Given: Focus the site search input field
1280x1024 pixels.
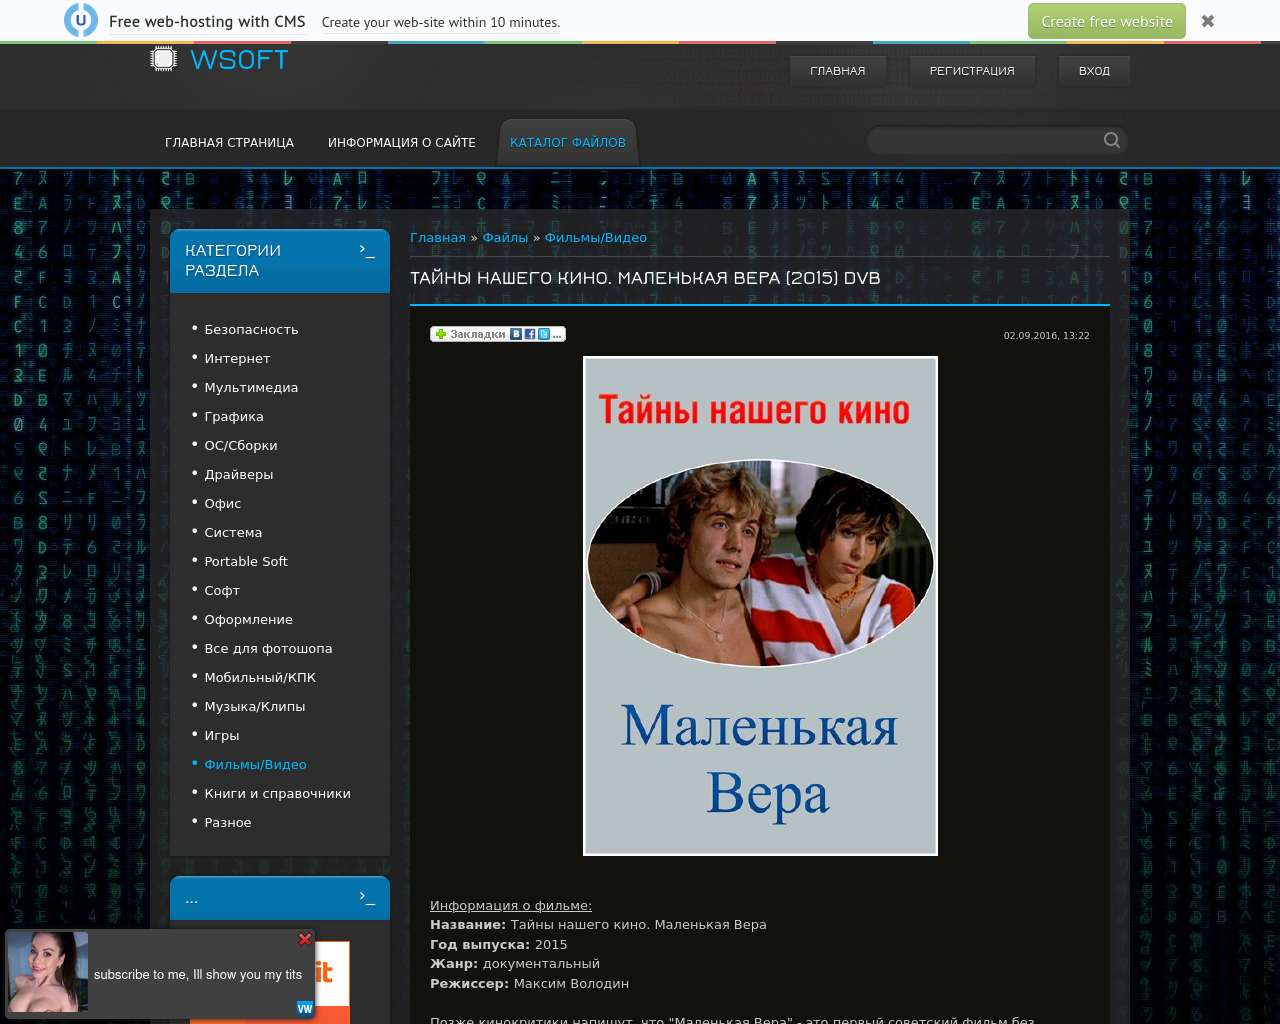Looking at the screenshot, I should pyautogui.click(x=984, y=140).
